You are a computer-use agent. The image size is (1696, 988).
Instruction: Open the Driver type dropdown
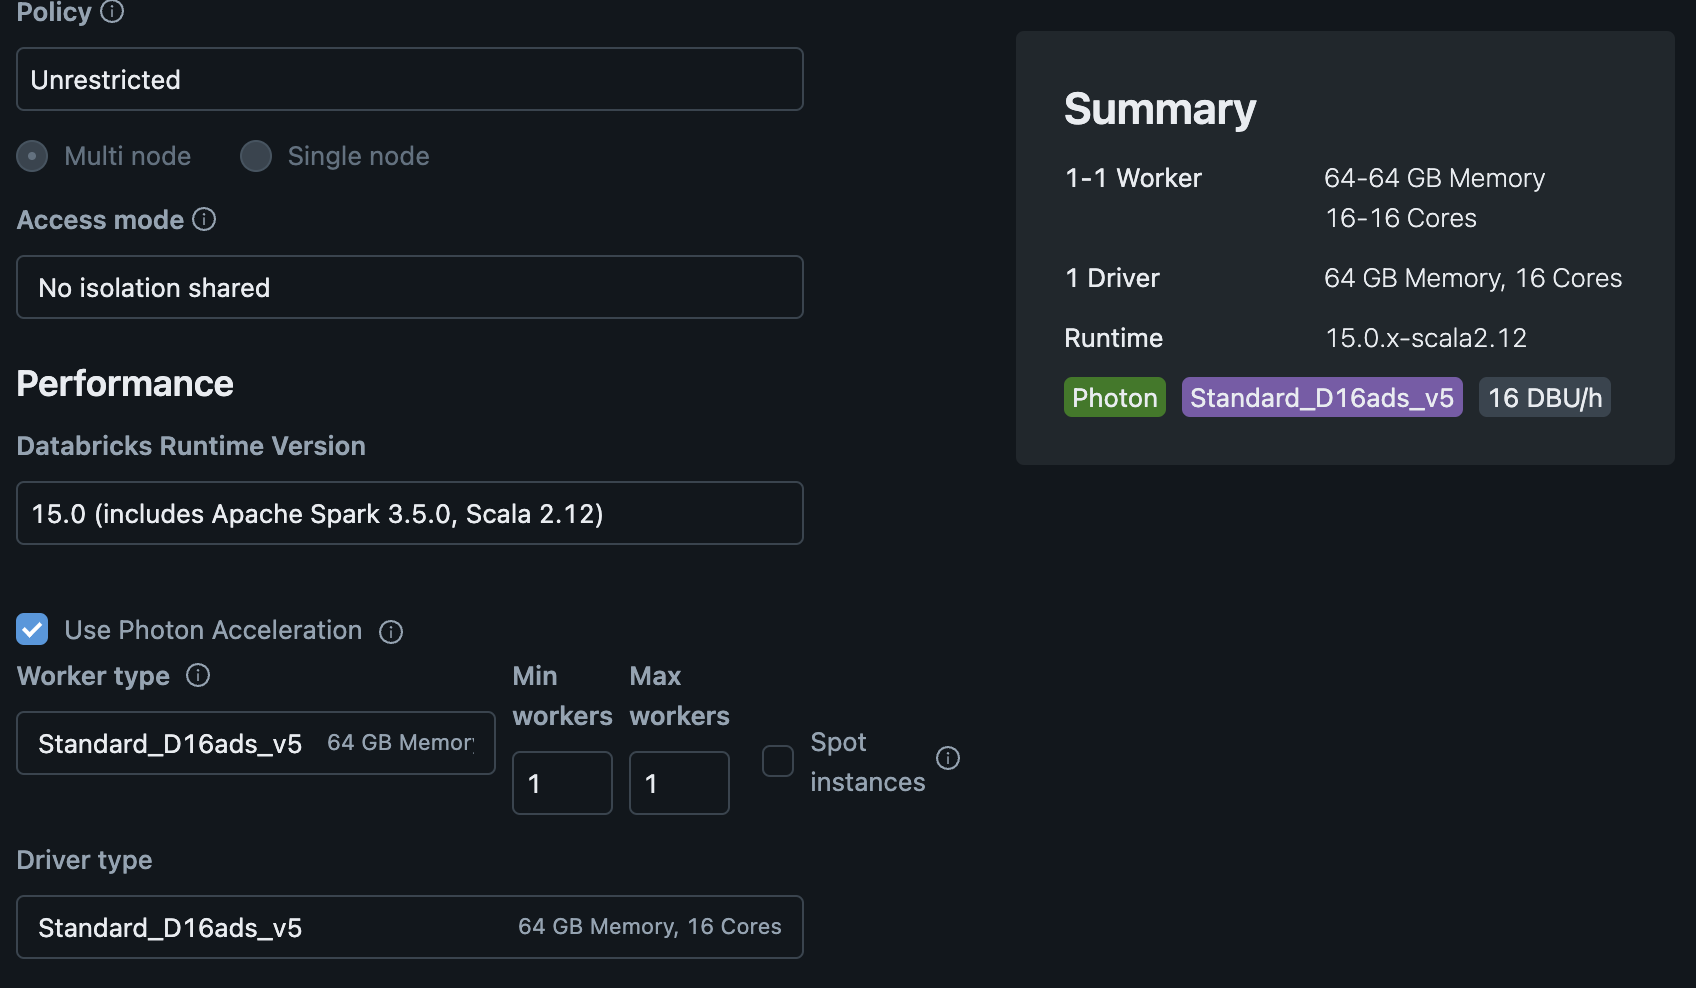410,927
